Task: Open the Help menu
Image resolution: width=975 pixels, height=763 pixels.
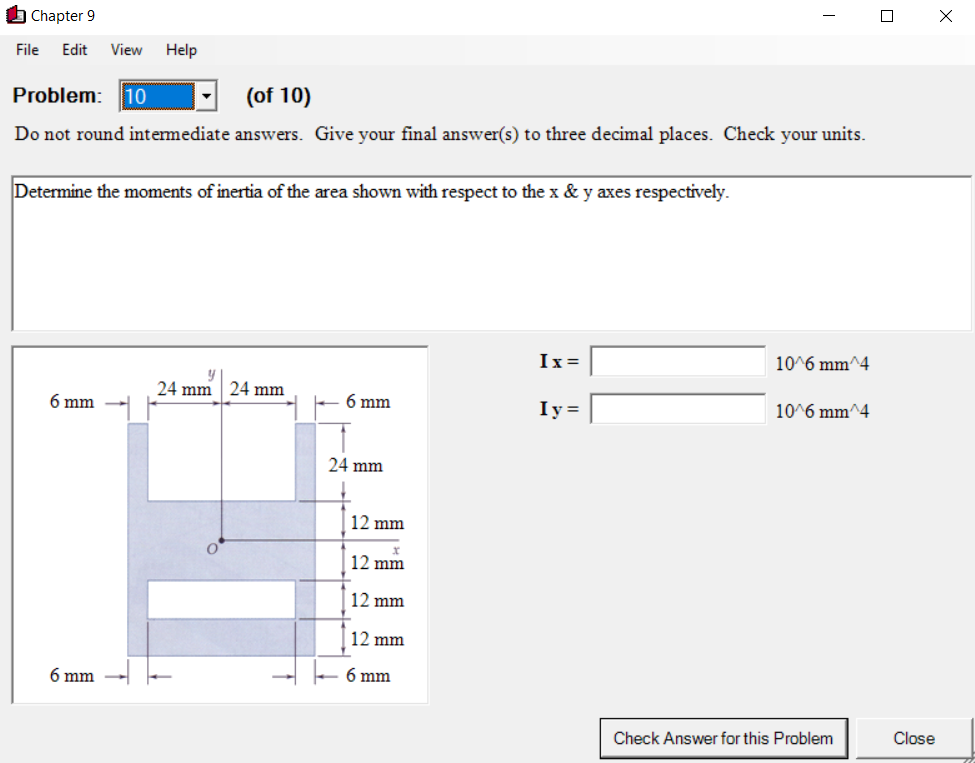Action: [180, 49]
